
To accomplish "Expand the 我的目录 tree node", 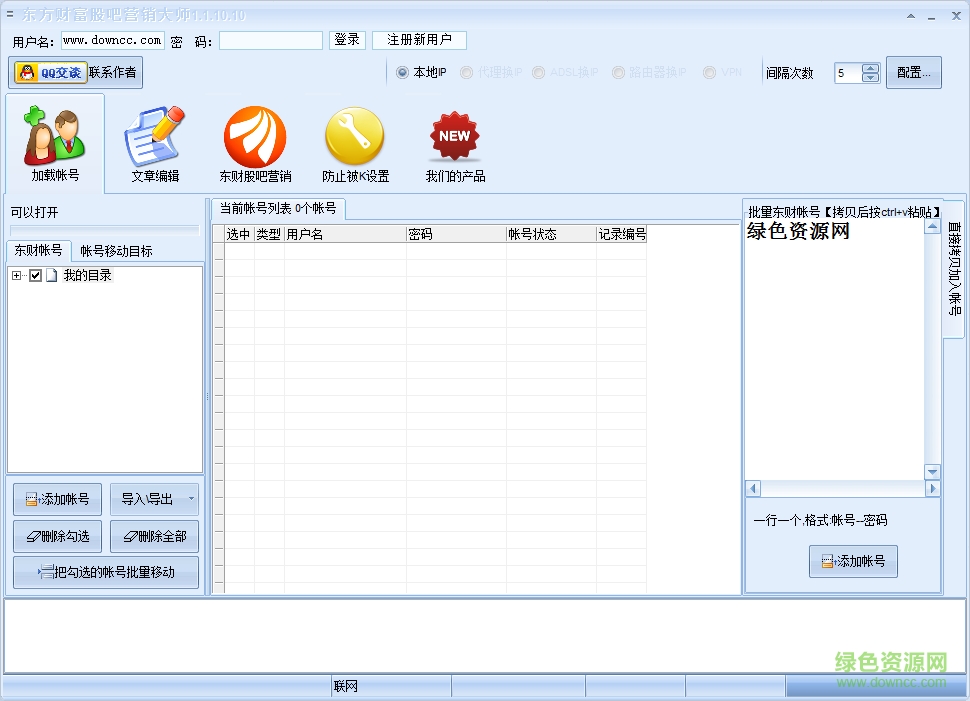I will click(15, 274).
